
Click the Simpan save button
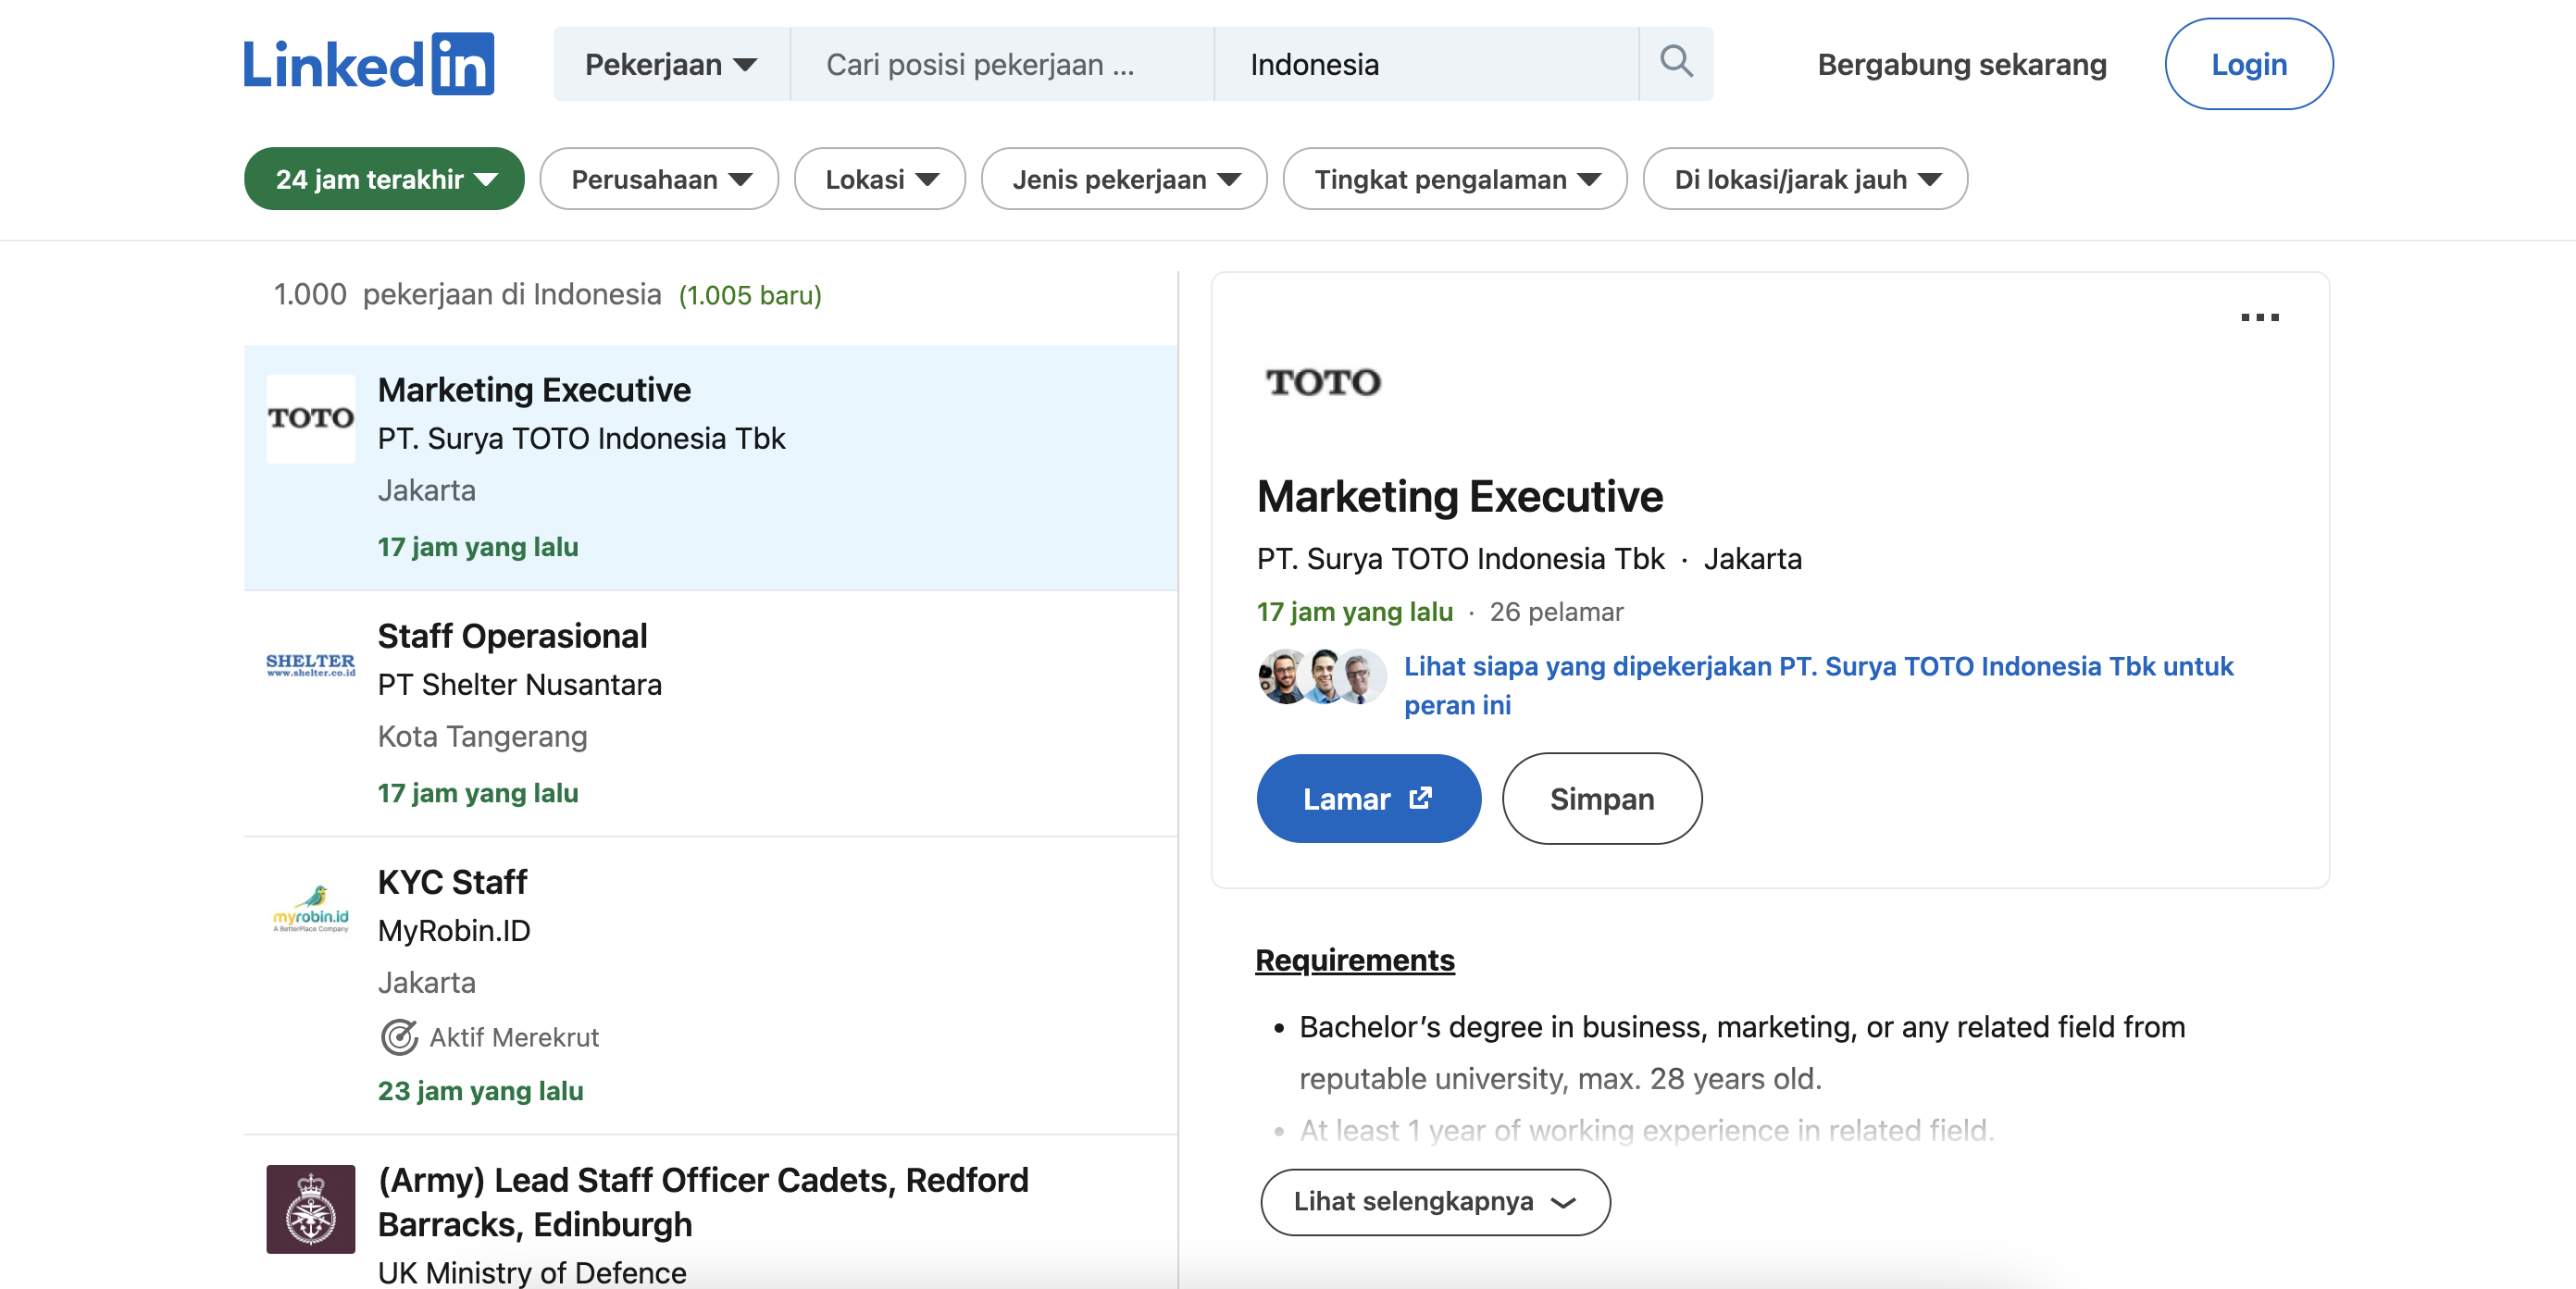click(x=1601, y=799)
